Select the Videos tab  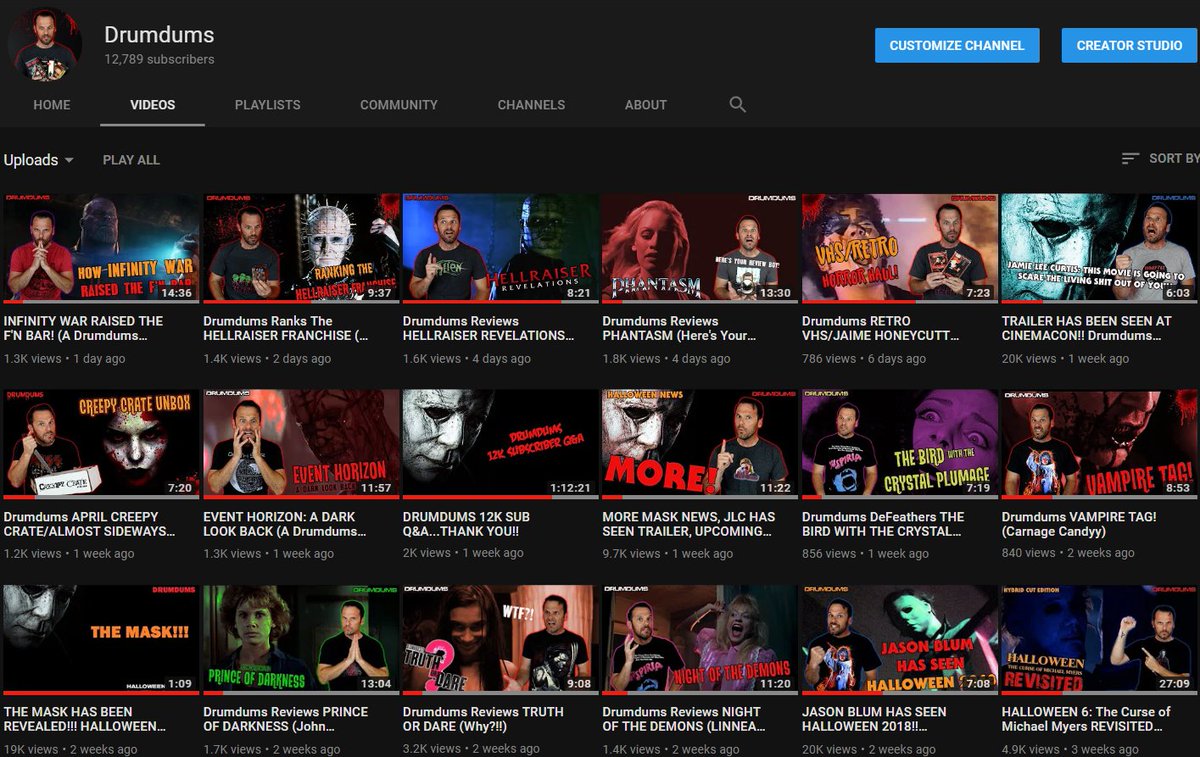pos(152,104)
